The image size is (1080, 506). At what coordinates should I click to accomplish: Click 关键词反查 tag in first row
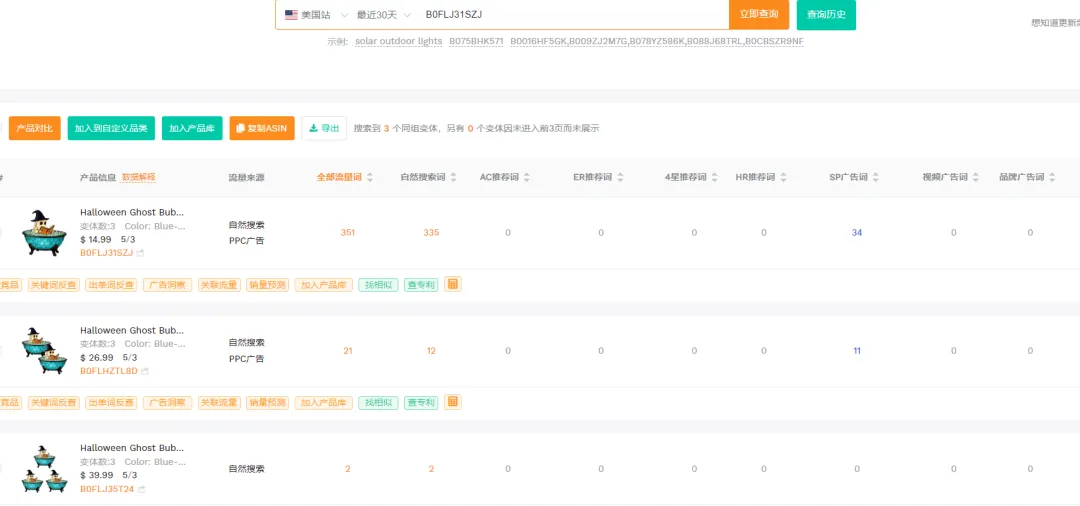pyautogui.click(x=54, y=285)
